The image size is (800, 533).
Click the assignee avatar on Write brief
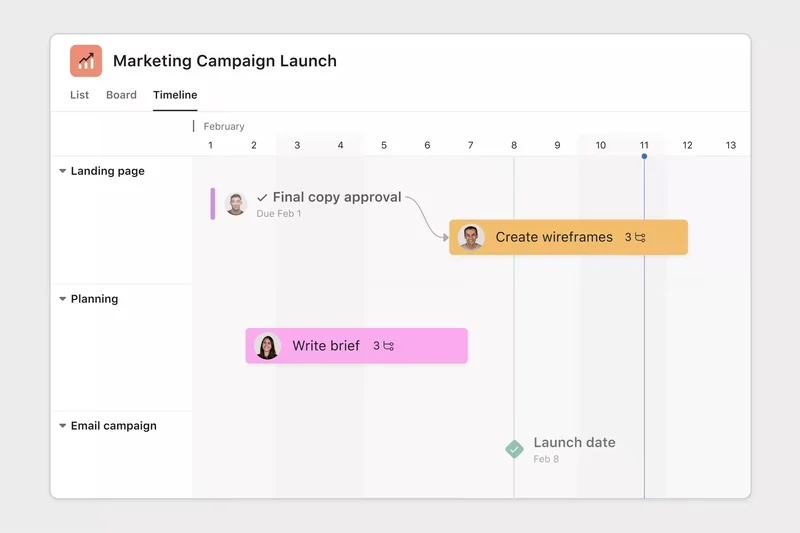pos(267,346)
